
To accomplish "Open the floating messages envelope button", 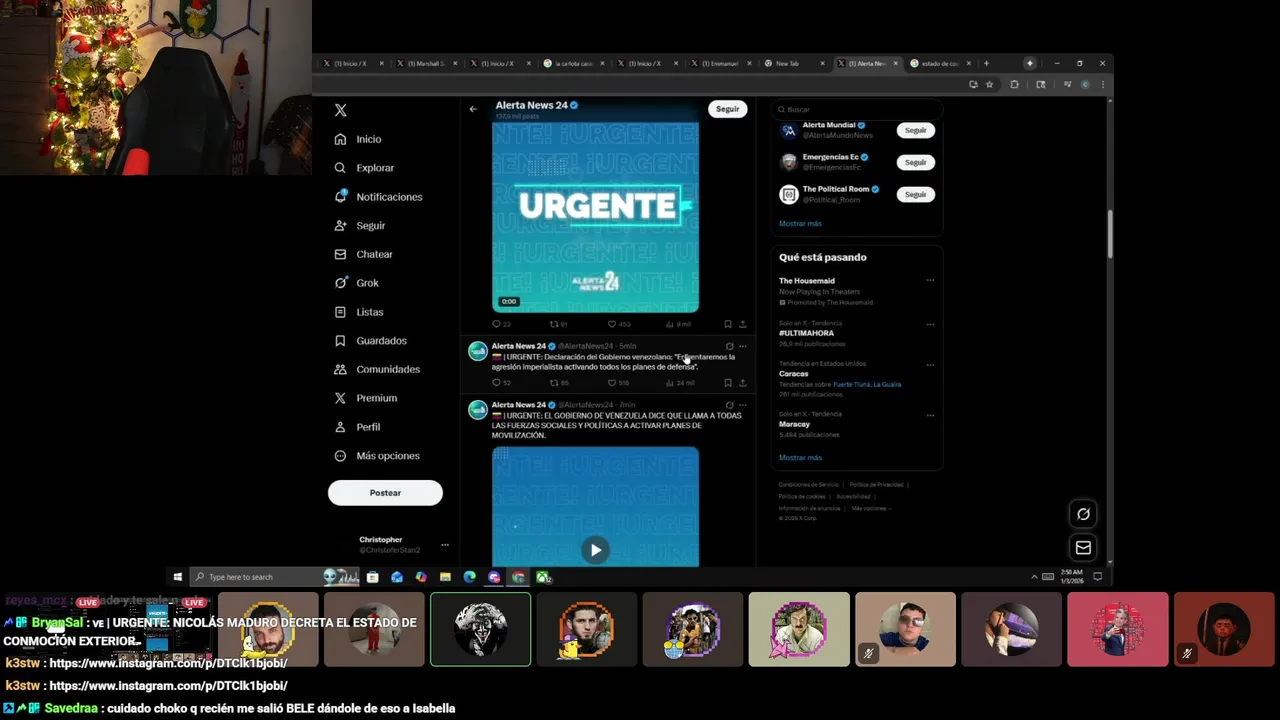I will 1083,548.
